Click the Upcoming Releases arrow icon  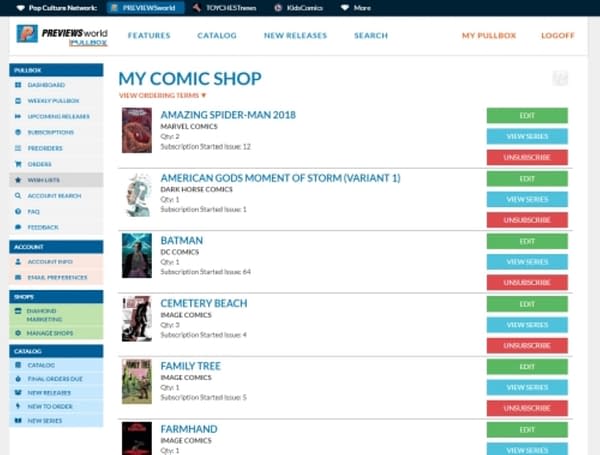18,116
